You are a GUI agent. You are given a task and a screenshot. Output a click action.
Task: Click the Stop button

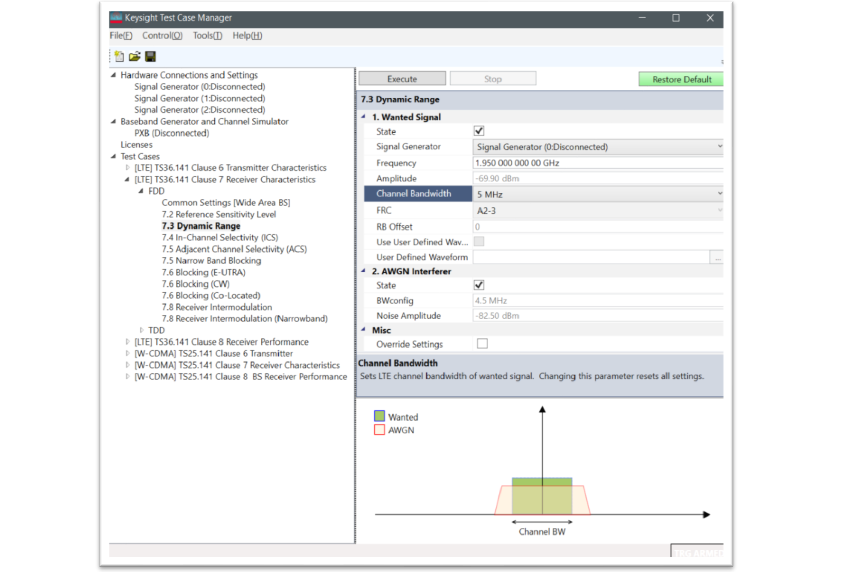[x=493, y=79]
